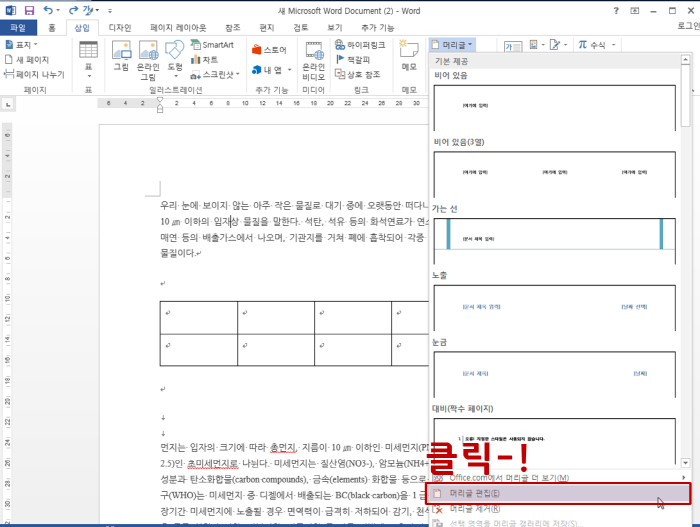Image resolution: width=700 pixels, height=527 pixels.
Task: Insert a 차트 chart
Action: (204, 59)
